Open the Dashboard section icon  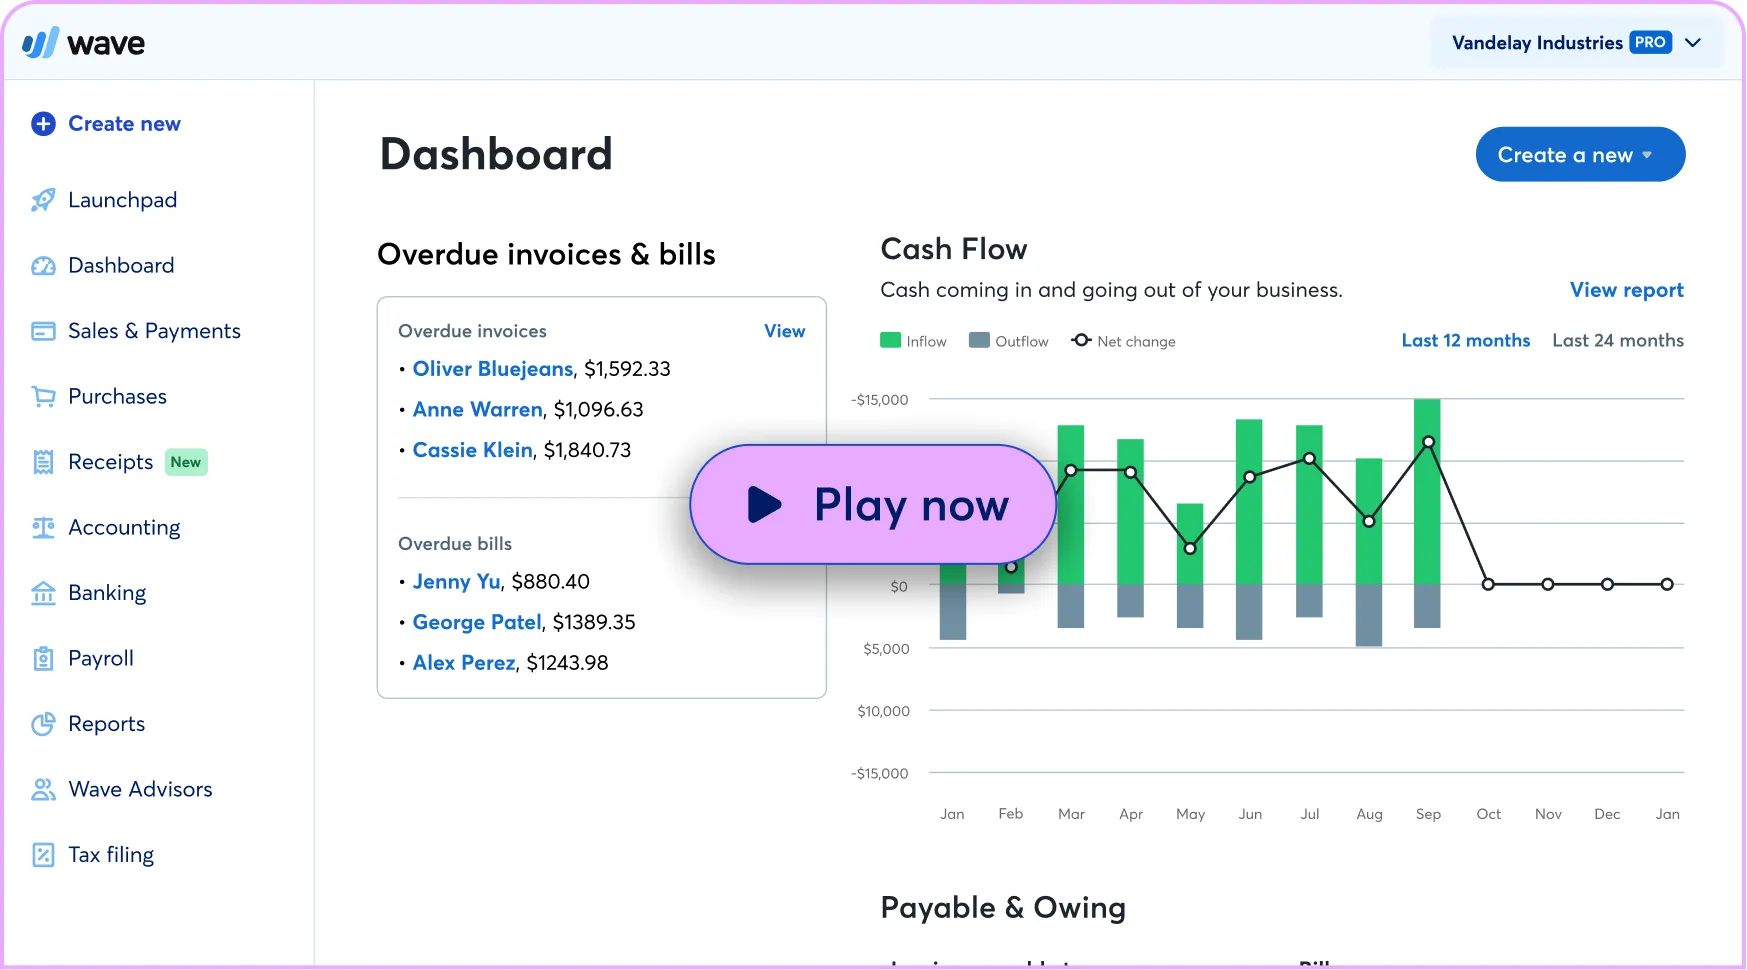(x=43, y=265)
